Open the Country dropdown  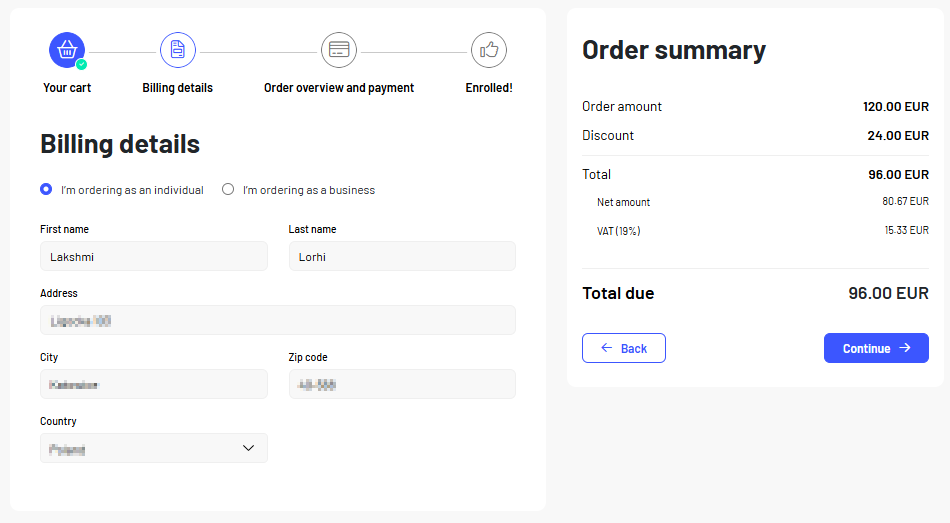(154, 448)
